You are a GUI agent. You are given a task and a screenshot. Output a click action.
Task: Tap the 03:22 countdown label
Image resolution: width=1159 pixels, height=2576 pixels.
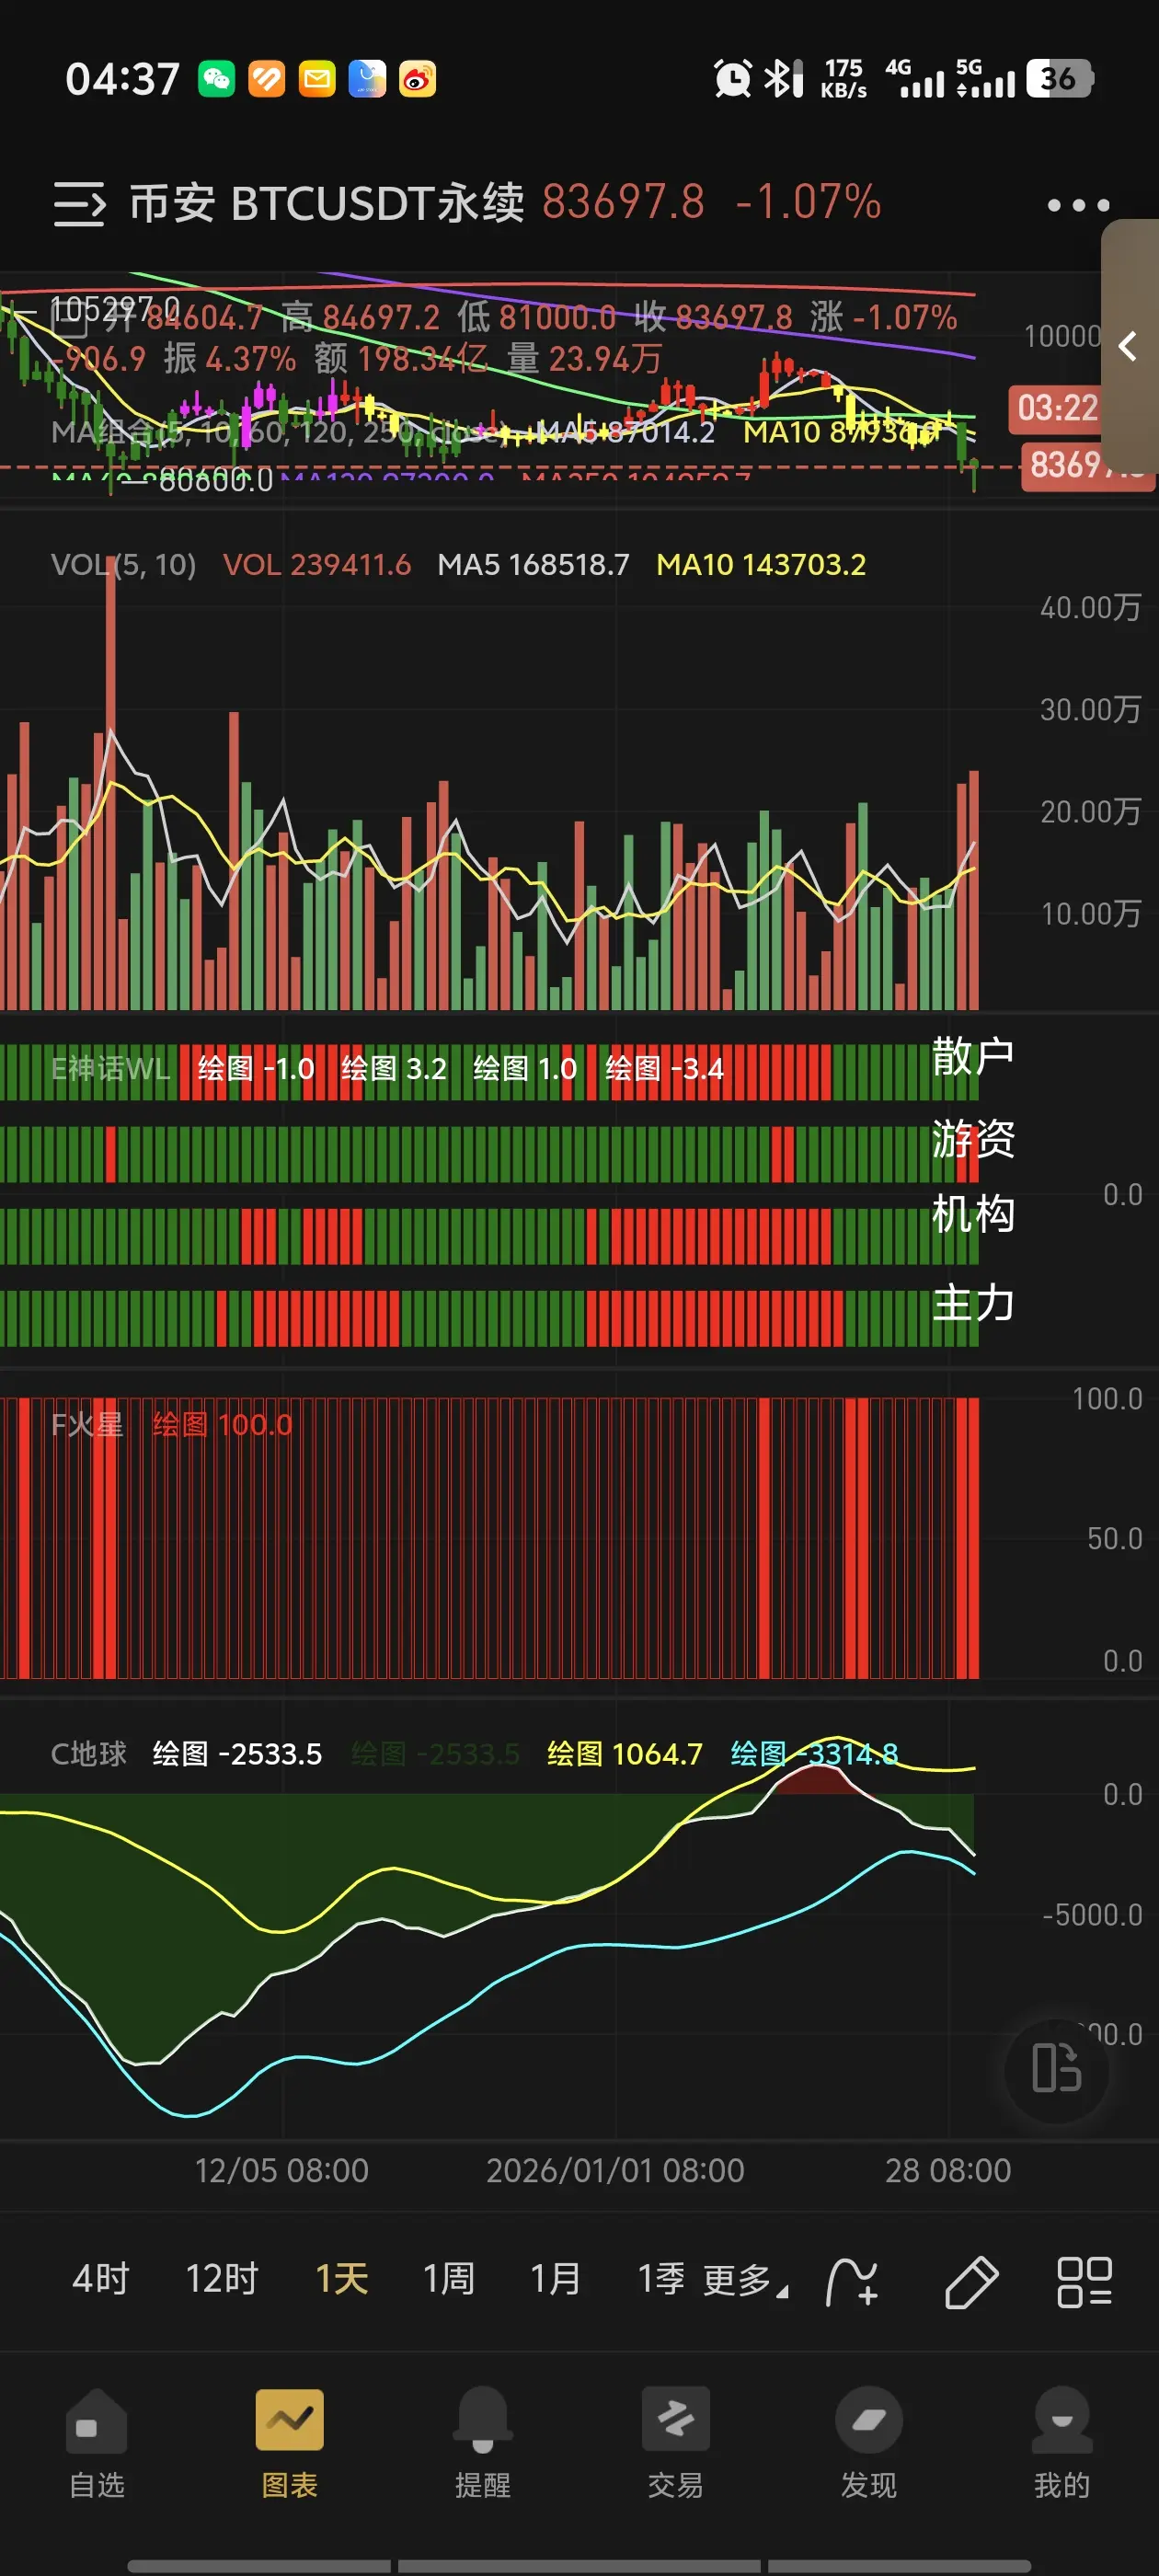pos(1057,408)
